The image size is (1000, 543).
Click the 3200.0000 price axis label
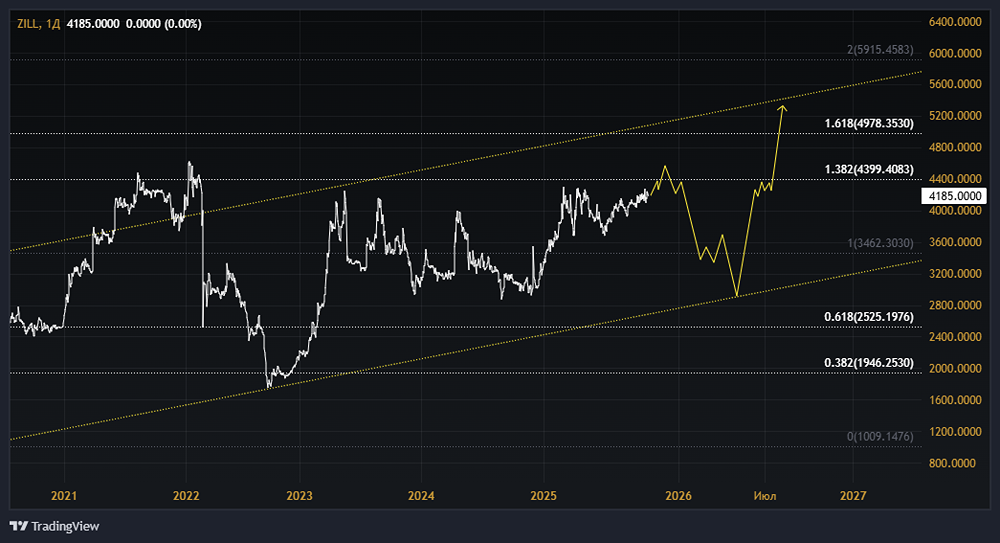coord(955,274)
